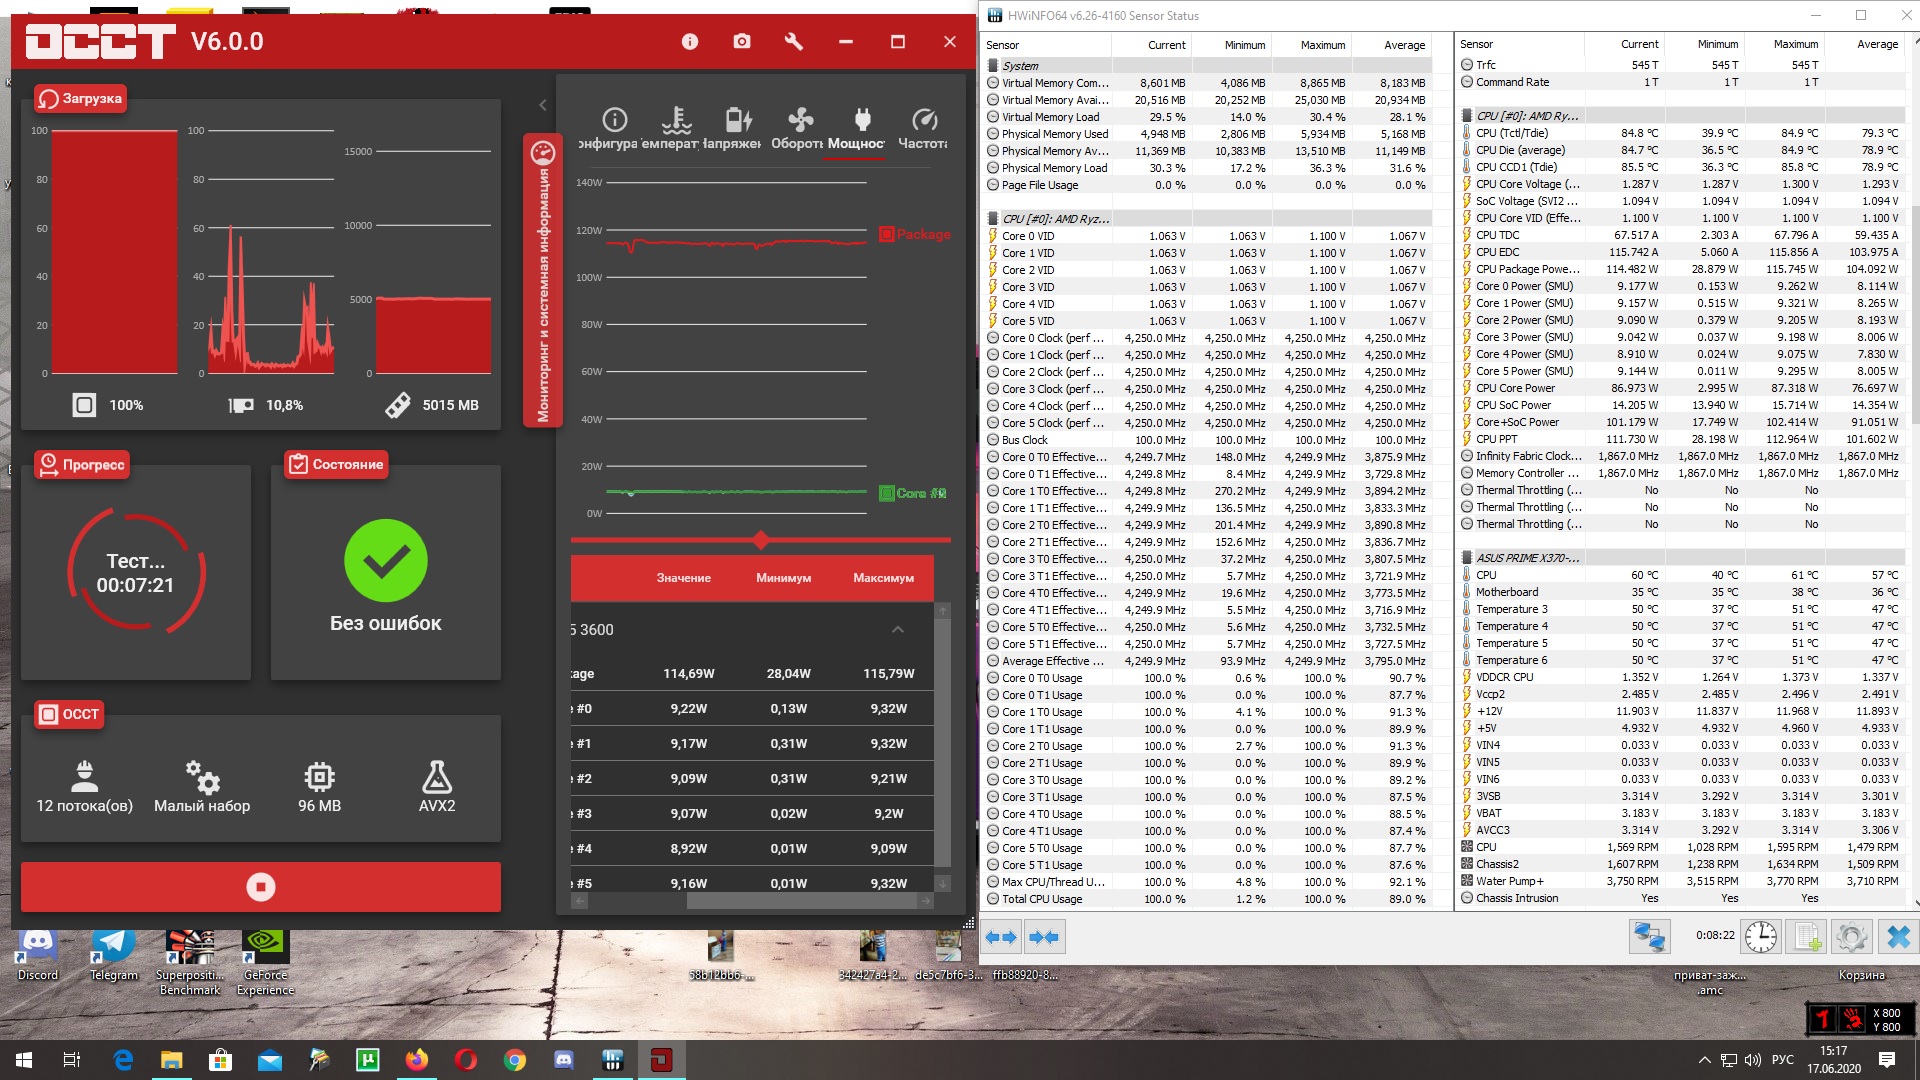Take screenshot with OCCT camera icon
This screenshot has height=1080, width=1920.
pyautogui.click(x=741, y=42)
